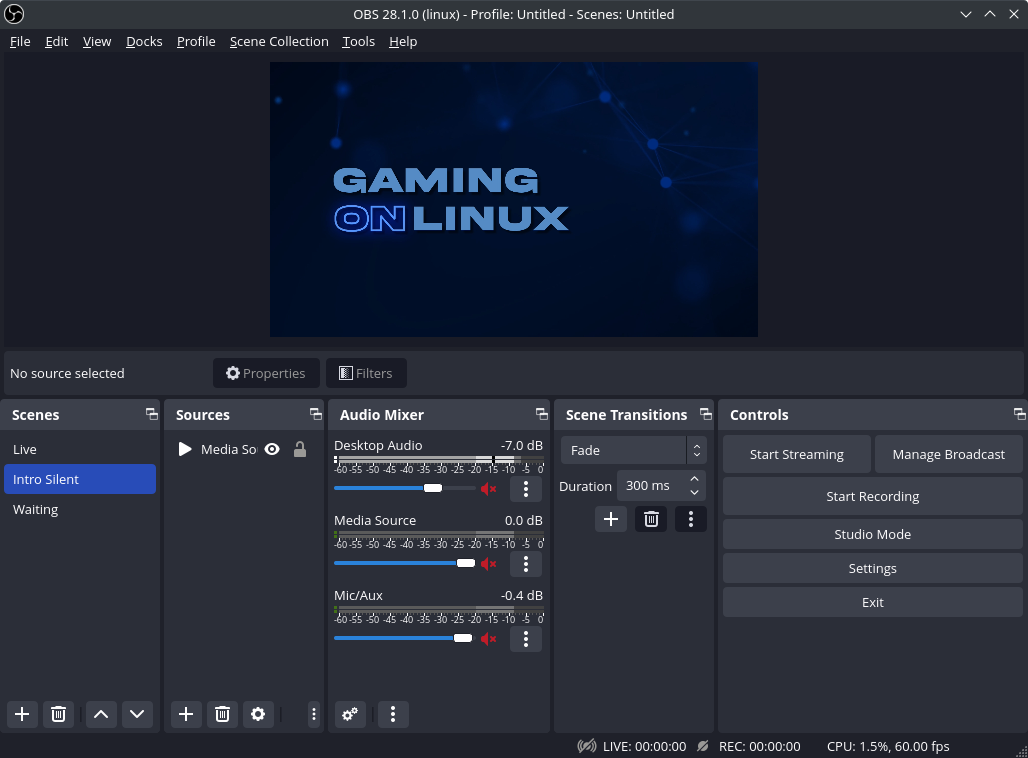Open the Tools menu
The image size is (1028, 758).
coord(359,41)
